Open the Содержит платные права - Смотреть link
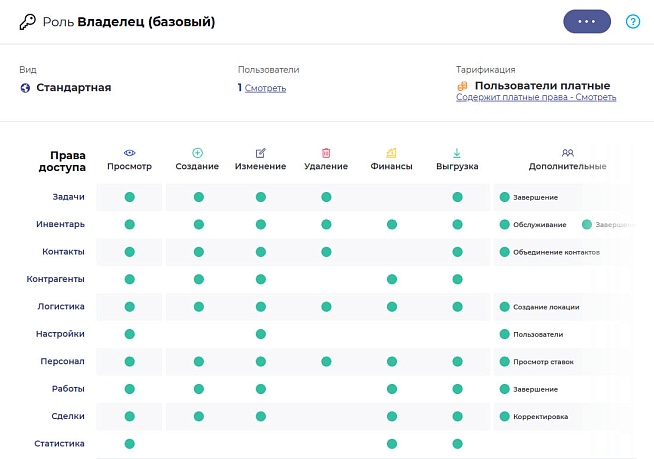This screenshot has height=459, width=654. point(536,97)
